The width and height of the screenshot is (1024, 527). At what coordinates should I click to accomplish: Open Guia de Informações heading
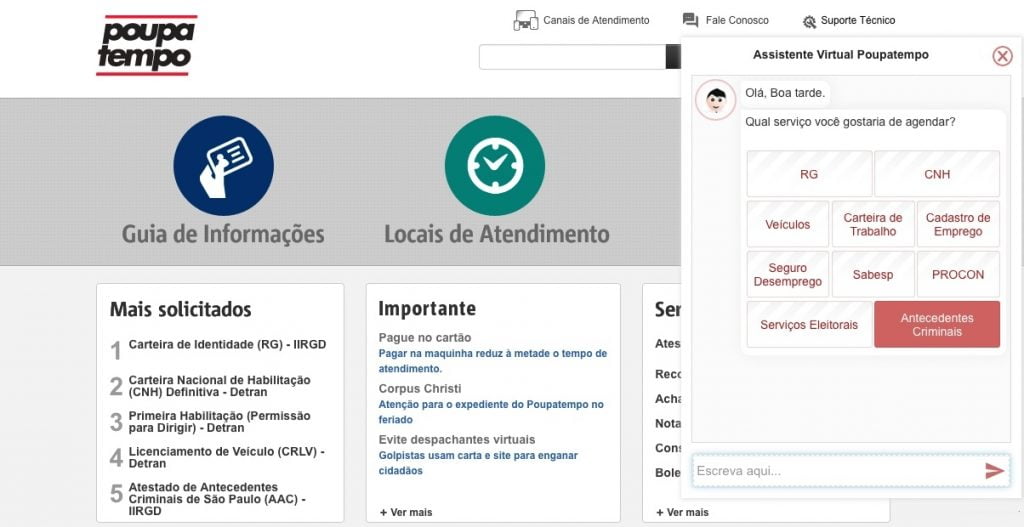tap(223, 234)
